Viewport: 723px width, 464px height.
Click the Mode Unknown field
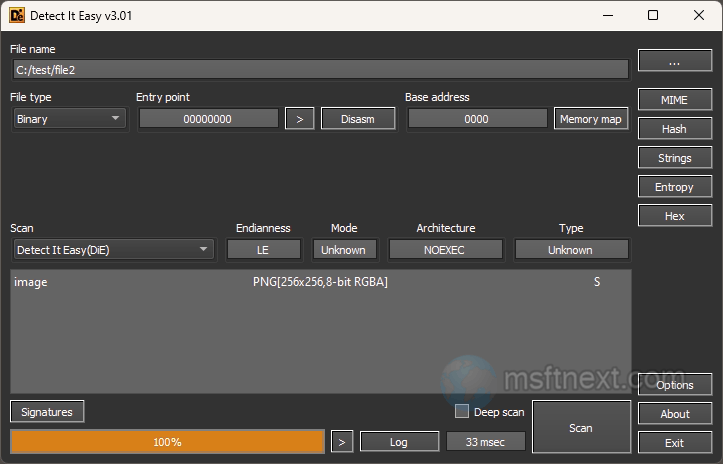click(344, 250)
